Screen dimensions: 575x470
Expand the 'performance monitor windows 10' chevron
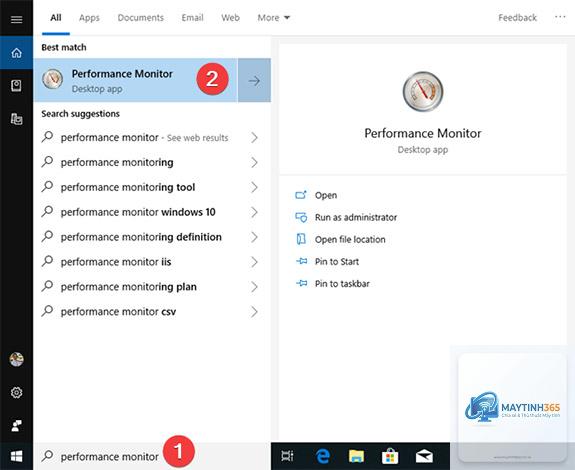[254, 212]
